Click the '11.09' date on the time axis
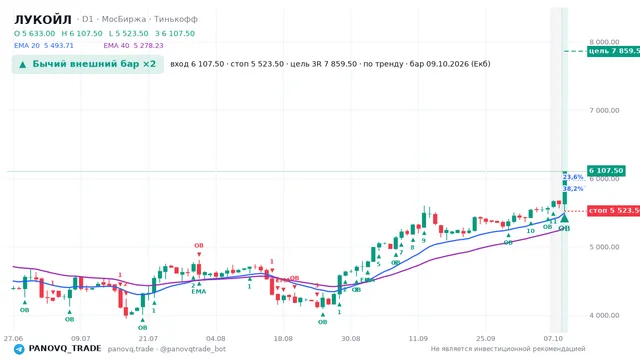 [418, 339]
